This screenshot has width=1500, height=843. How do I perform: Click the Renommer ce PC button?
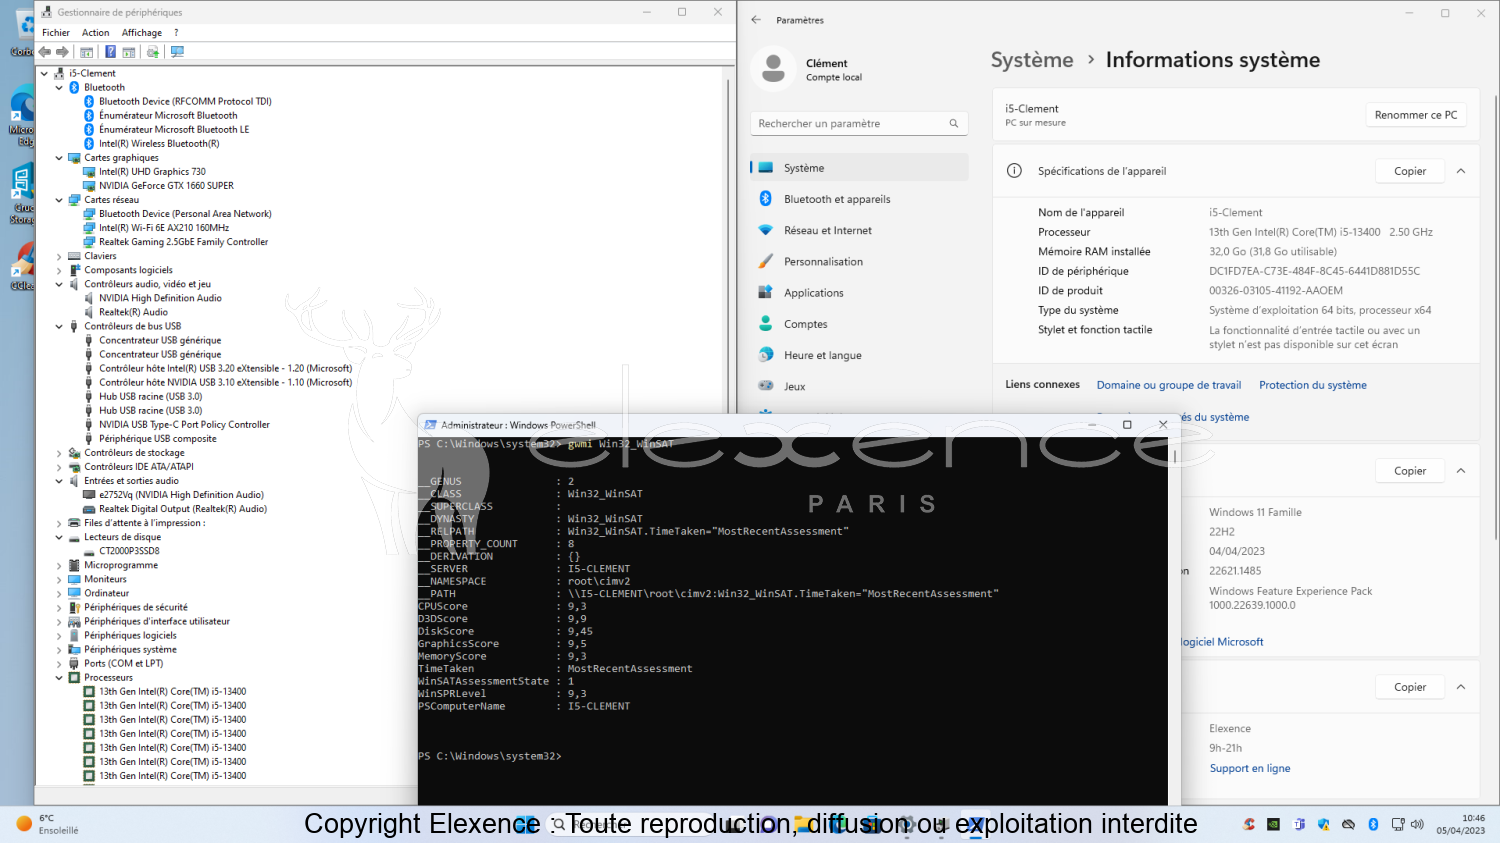point(1416,115)
